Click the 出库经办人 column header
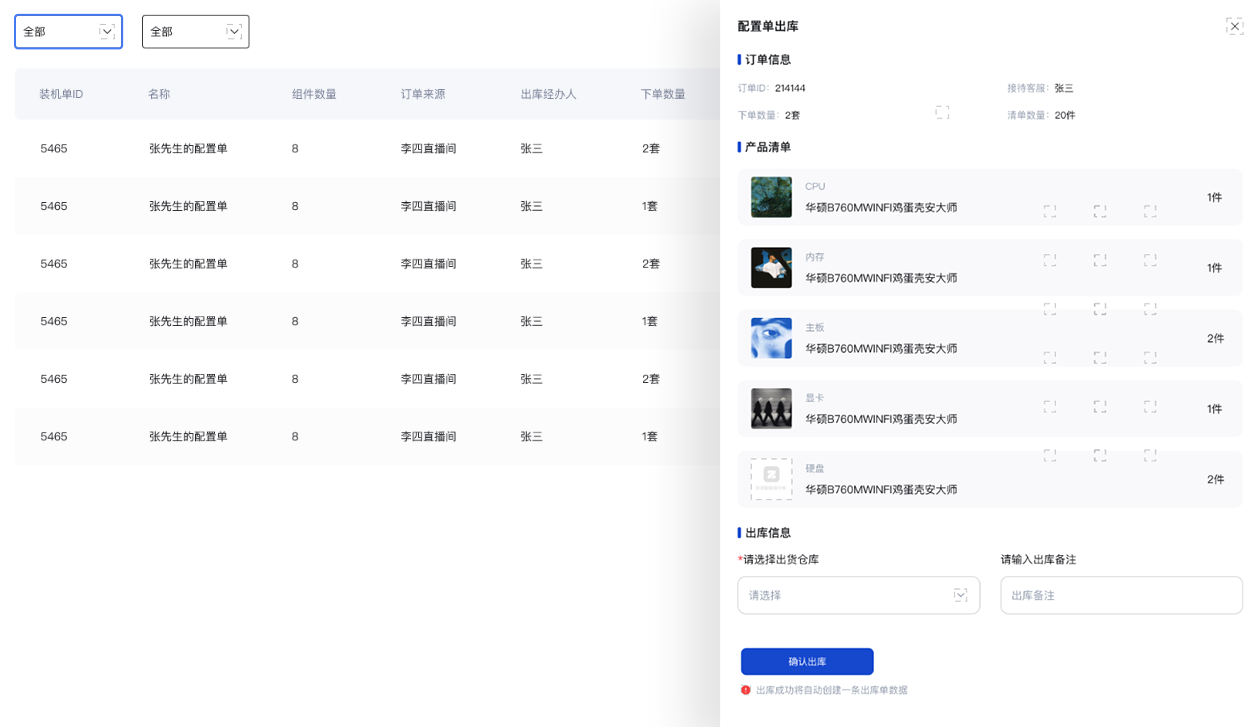This screenshot has height=727, width=1259. click(548, 94)
